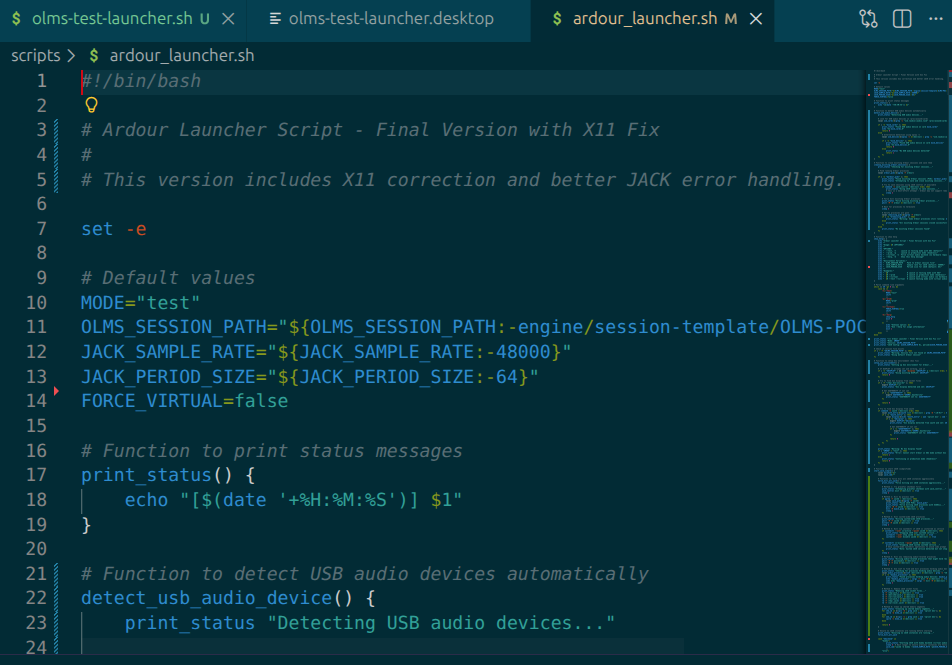The image size is (952, 665).
Task: Split the editor to the right
Action: click(x=902, y=18)
